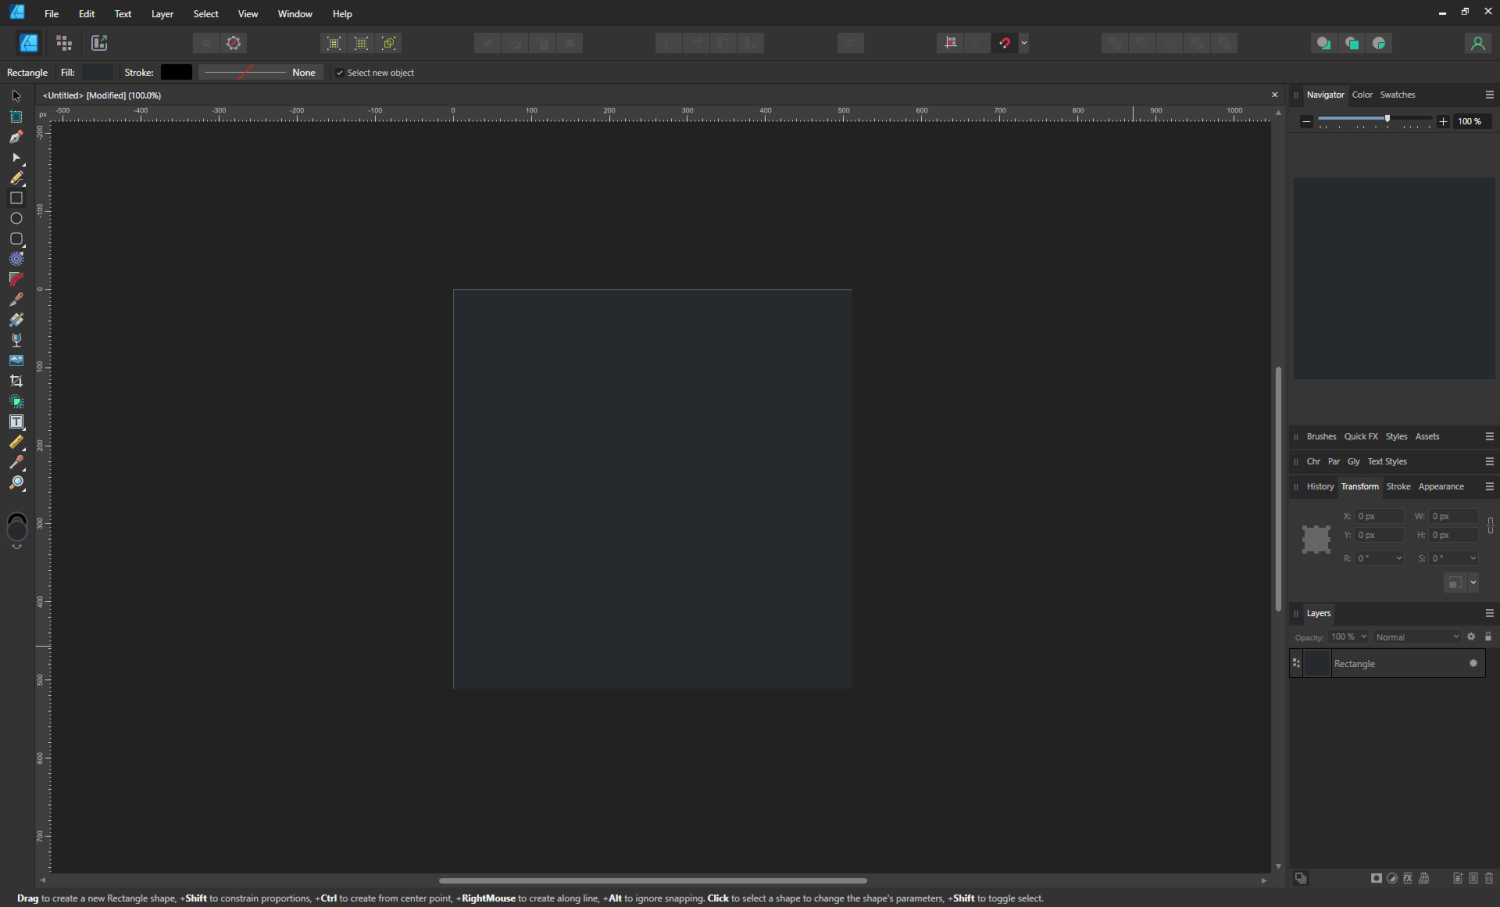Viewport: 1500px width, 907px height.
Task: Open the blend mode dropdown showing Normal
Action: [1415, 636]
